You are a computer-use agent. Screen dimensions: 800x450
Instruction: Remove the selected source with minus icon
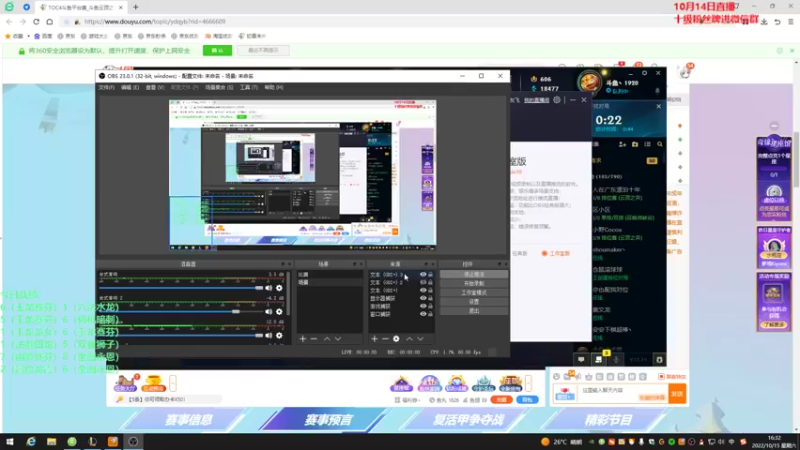click(385, 339)
